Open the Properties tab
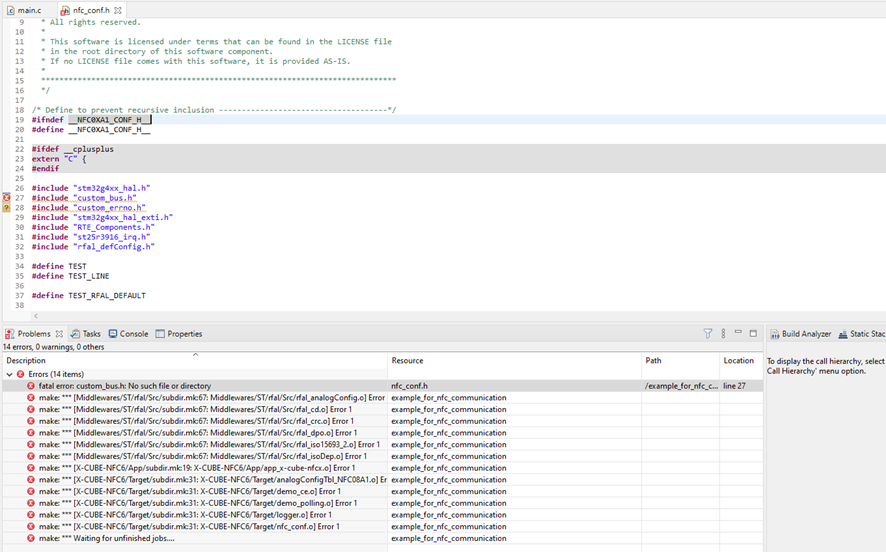 [x=179, y=334]
